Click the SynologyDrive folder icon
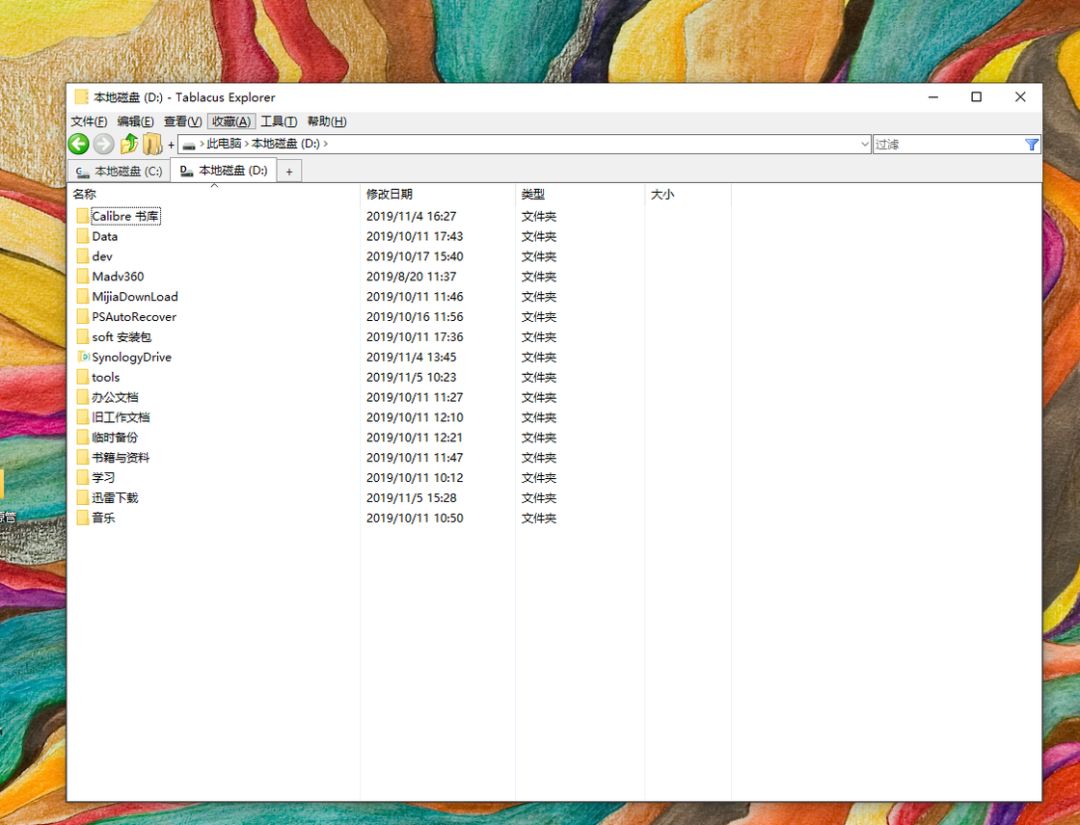The image size is (1080, 825). [x=83, y=357]
